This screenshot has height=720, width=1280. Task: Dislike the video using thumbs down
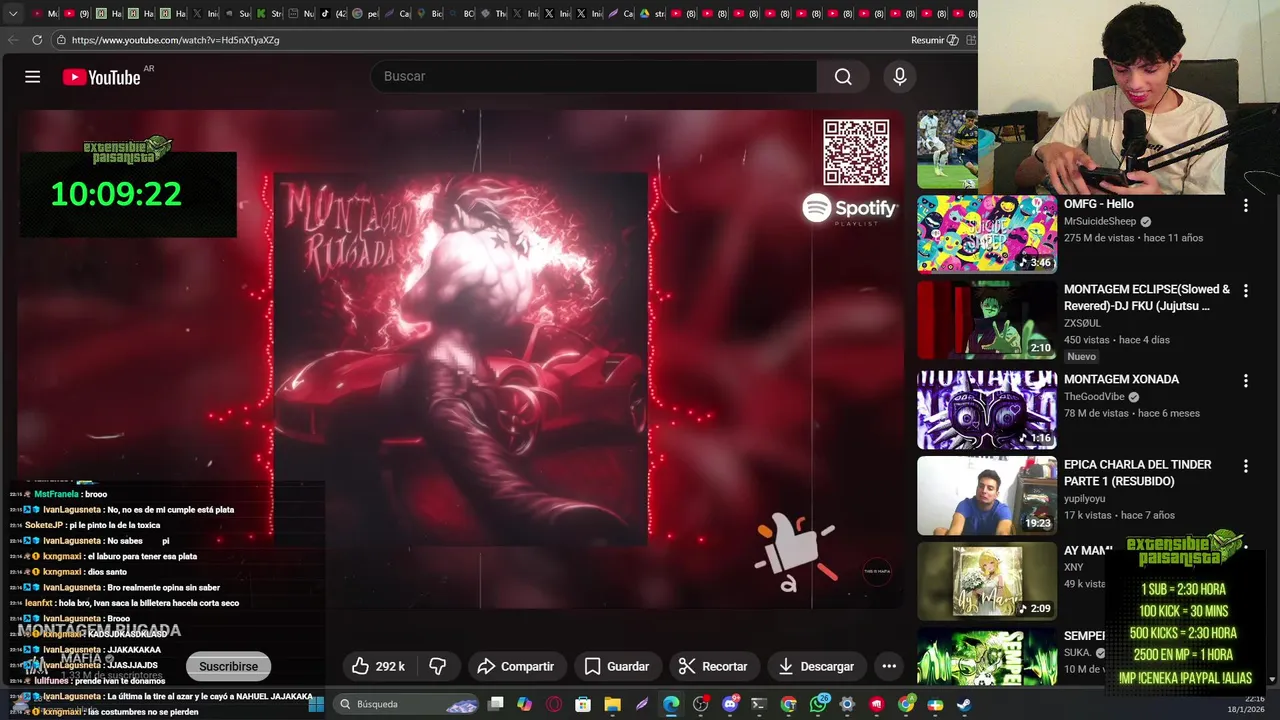(438, 666)
